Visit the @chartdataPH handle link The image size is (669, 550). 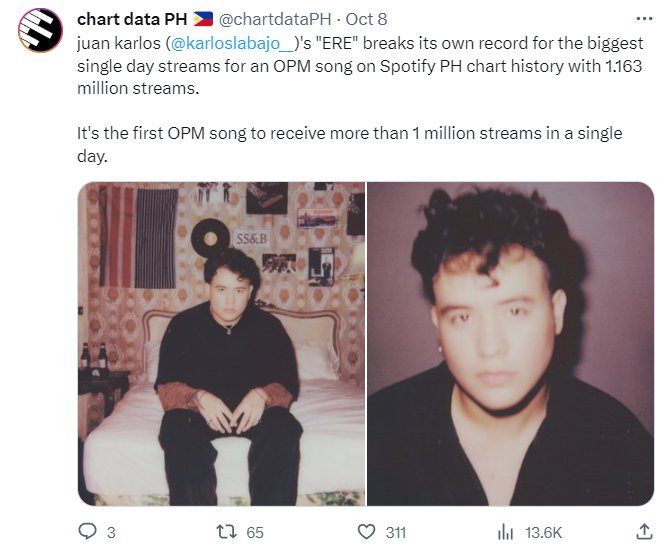[x=269, y=20]
